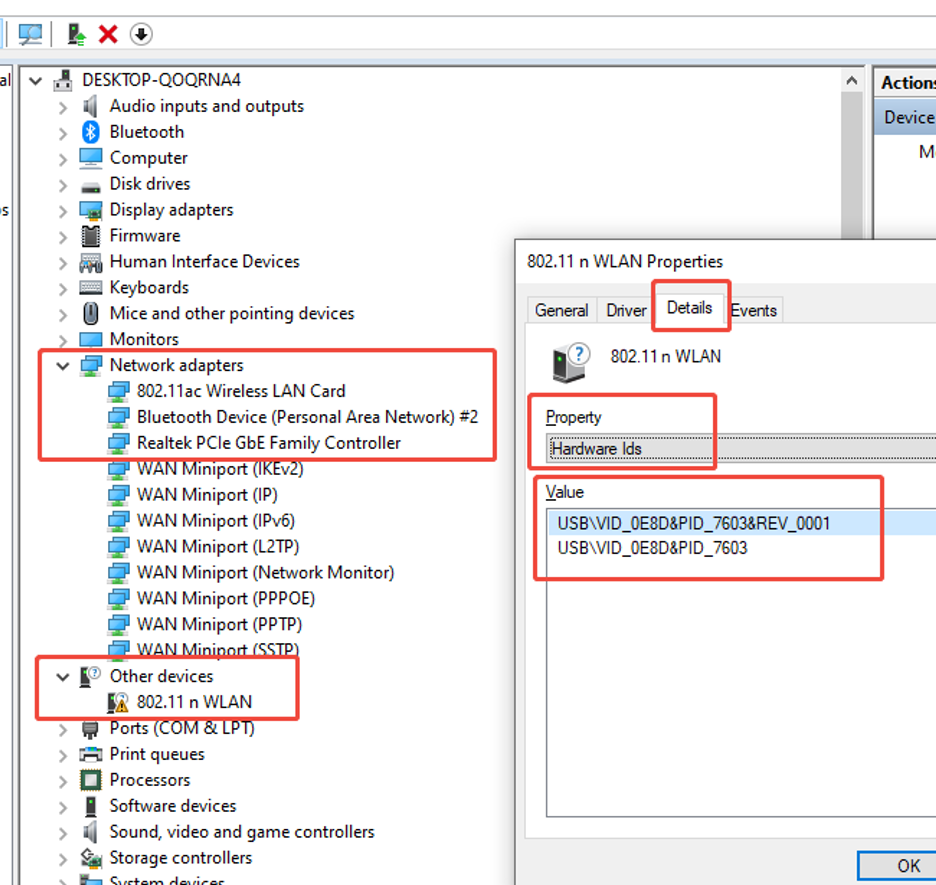936x885 pixels.
Task: Expand the Storage controllers node arrow
Action: pos(63,859)
